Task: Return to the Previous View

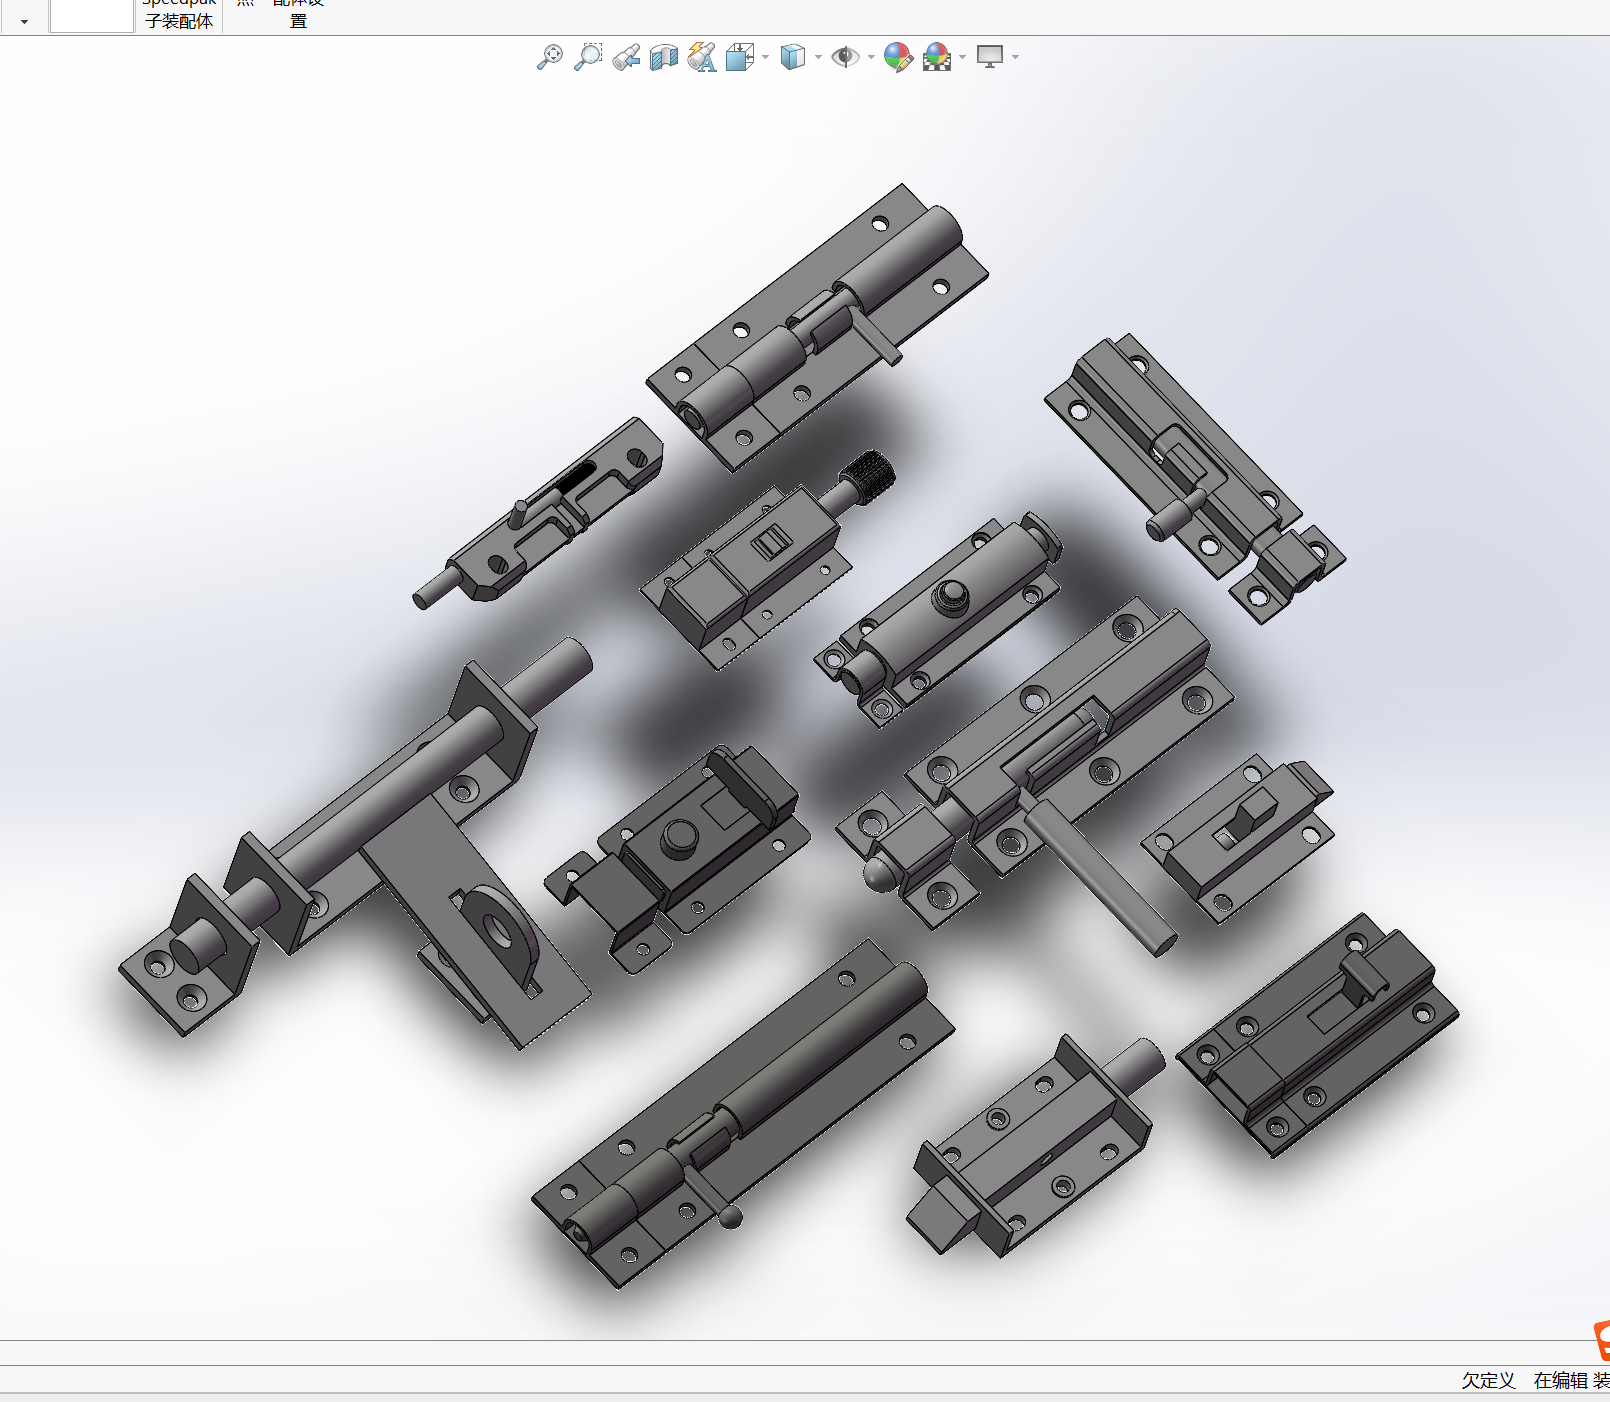Action: click(x=627, y=58)
